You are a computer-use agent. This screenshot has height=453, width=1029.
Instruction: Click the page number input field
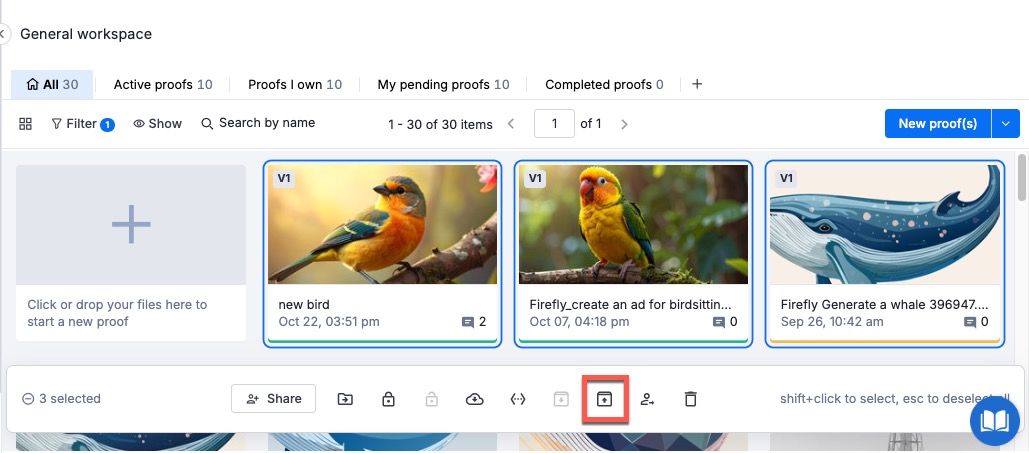pos(553,124)
